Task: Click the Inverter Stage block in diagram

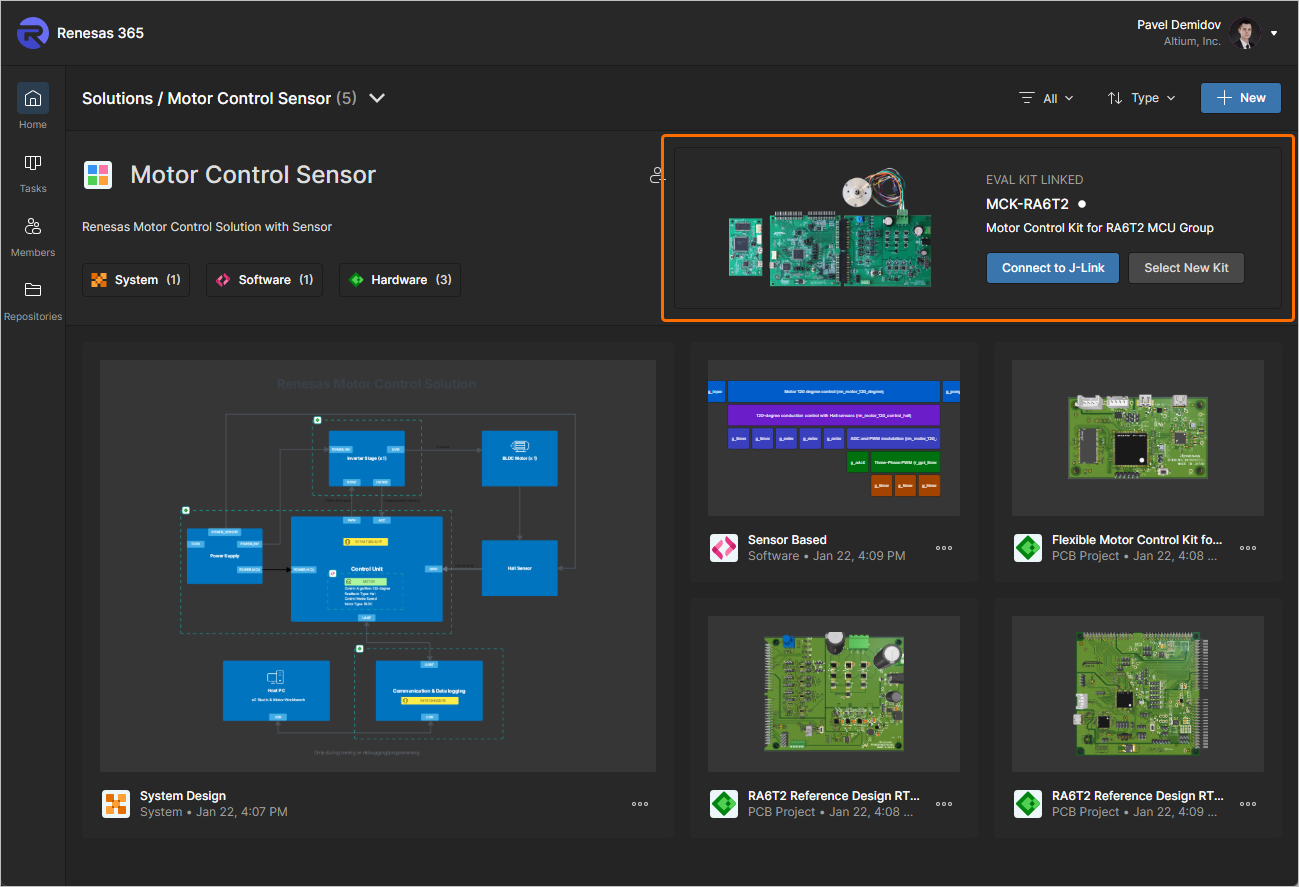Action: coord(367,458)
